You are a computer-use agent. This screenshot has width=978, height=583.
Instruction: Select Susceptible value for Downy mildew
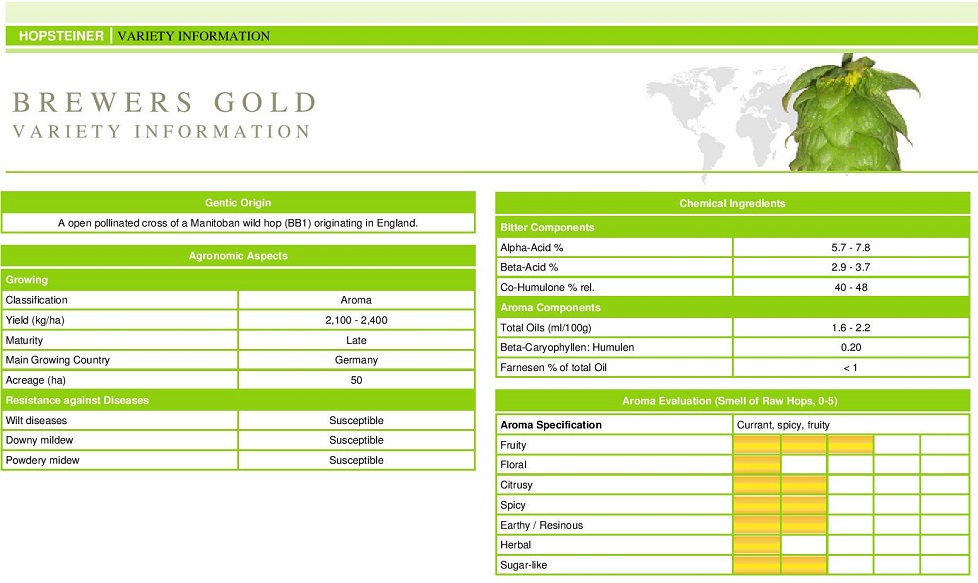pos(356,440)
